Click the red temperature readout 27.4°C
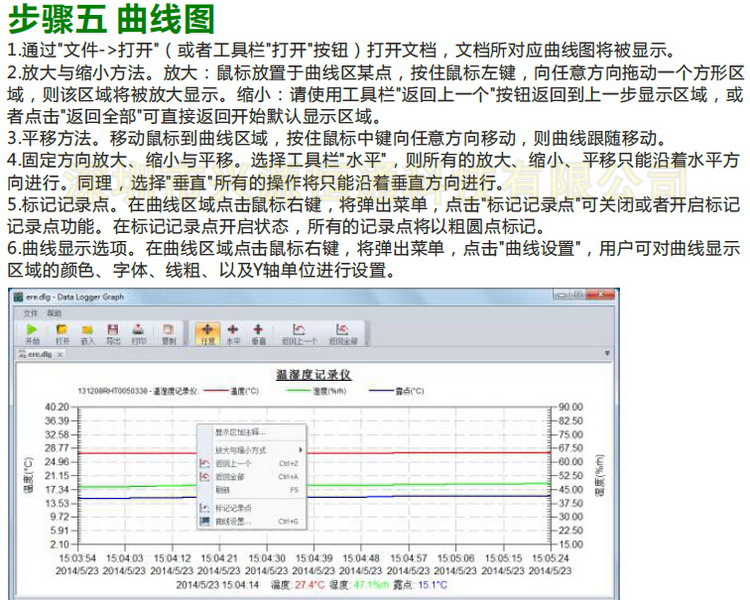This screenshot has height=600, width=750. (x=309, y=585)
